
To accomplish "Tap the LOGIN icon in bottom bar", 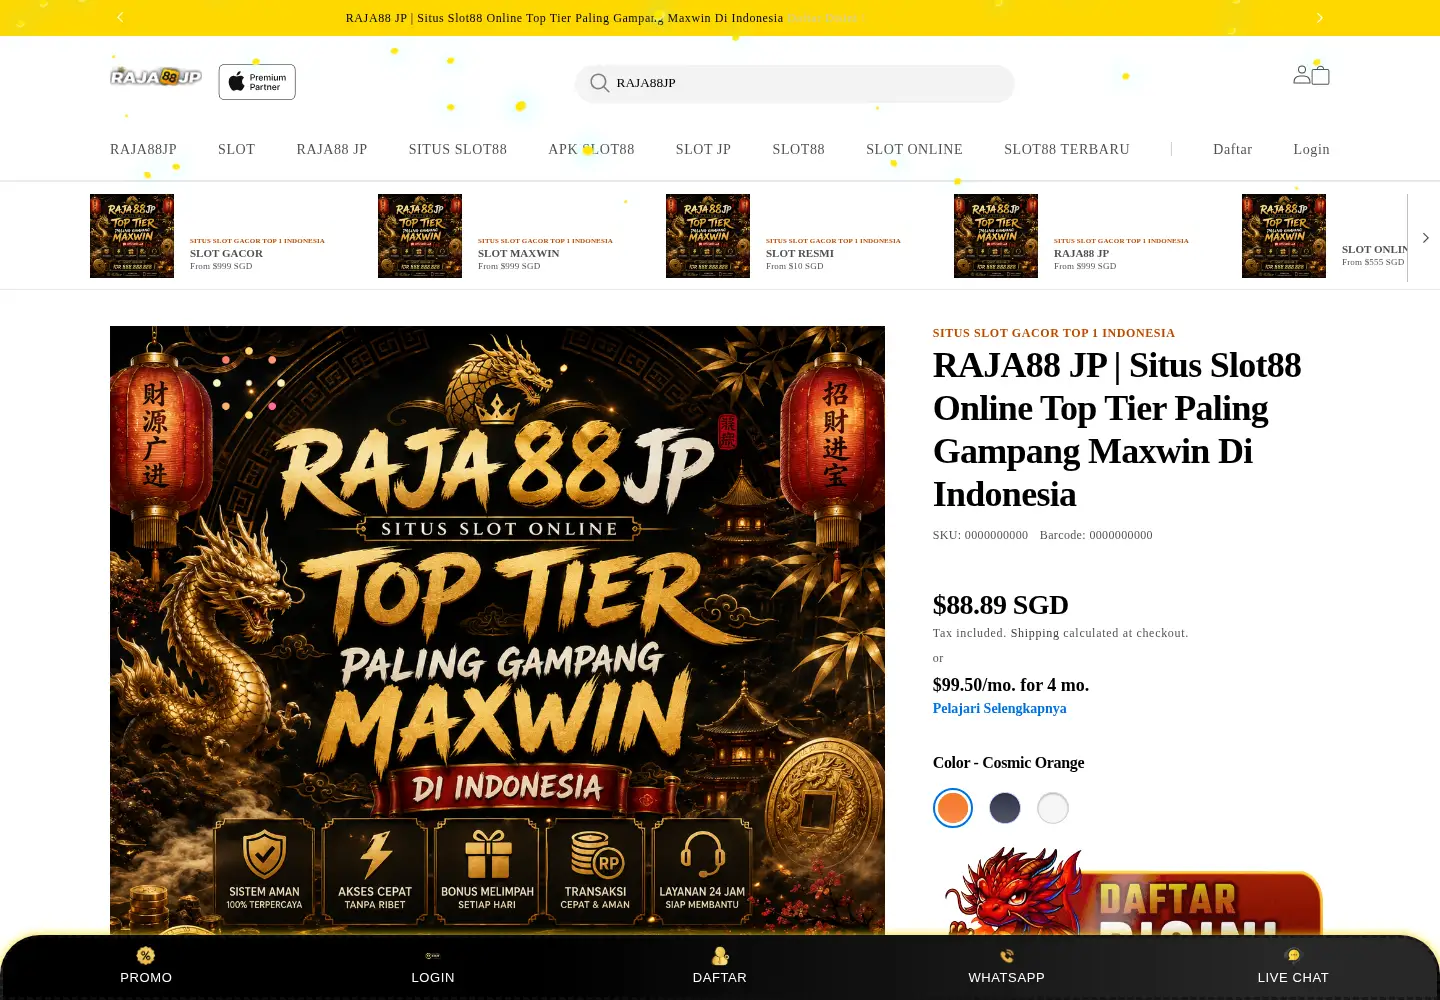I will 433,956.
